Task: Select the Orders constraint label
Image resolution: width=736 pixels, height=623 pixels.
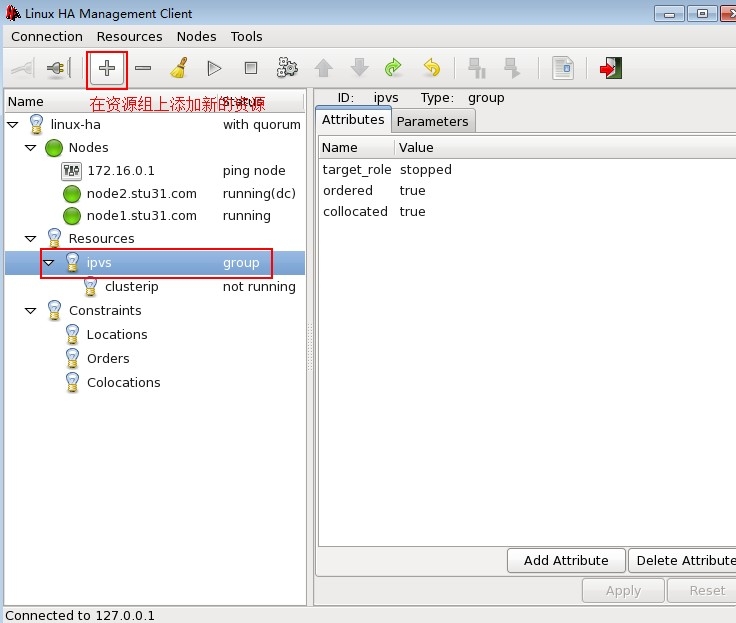Action: click(108, 359)
